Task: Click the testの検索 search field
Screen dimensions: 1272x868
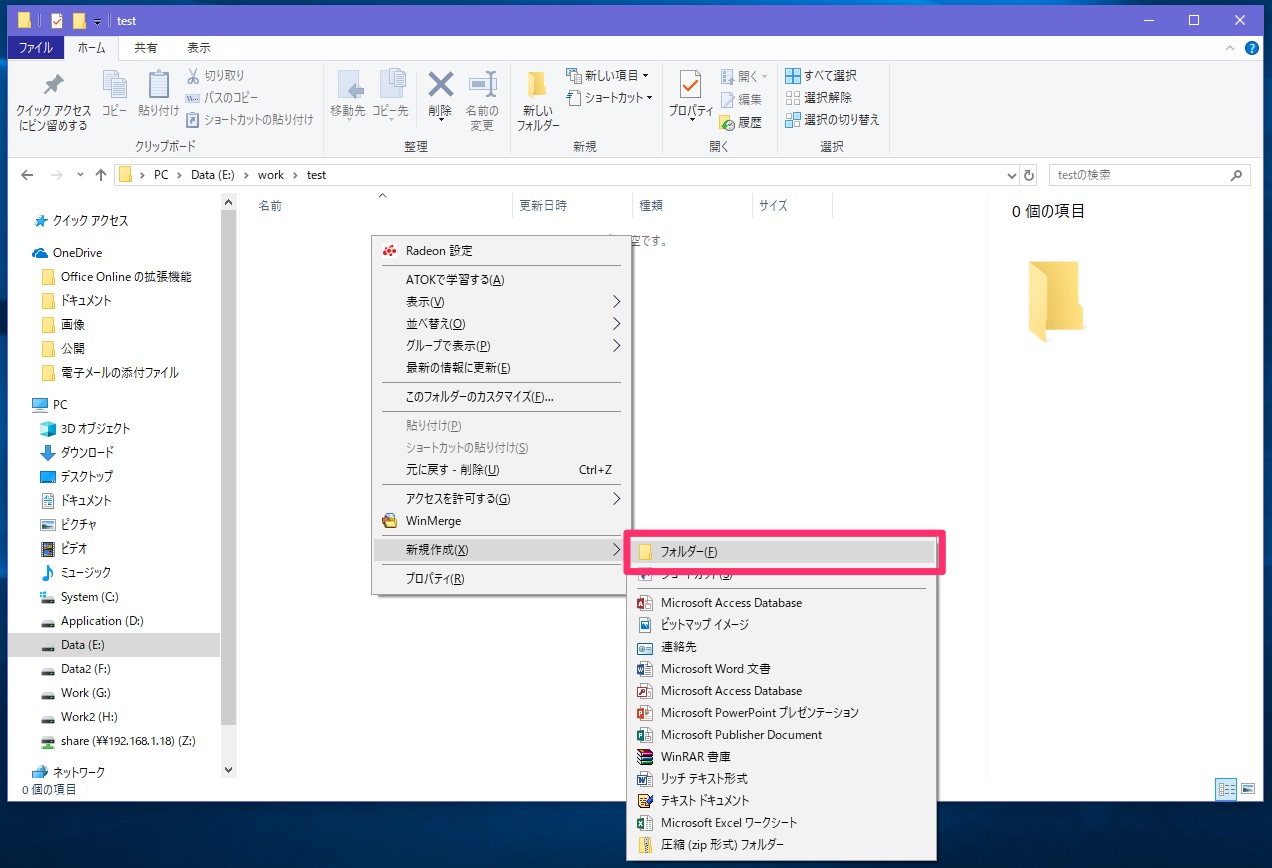Action: click(x=1149, y=175)
